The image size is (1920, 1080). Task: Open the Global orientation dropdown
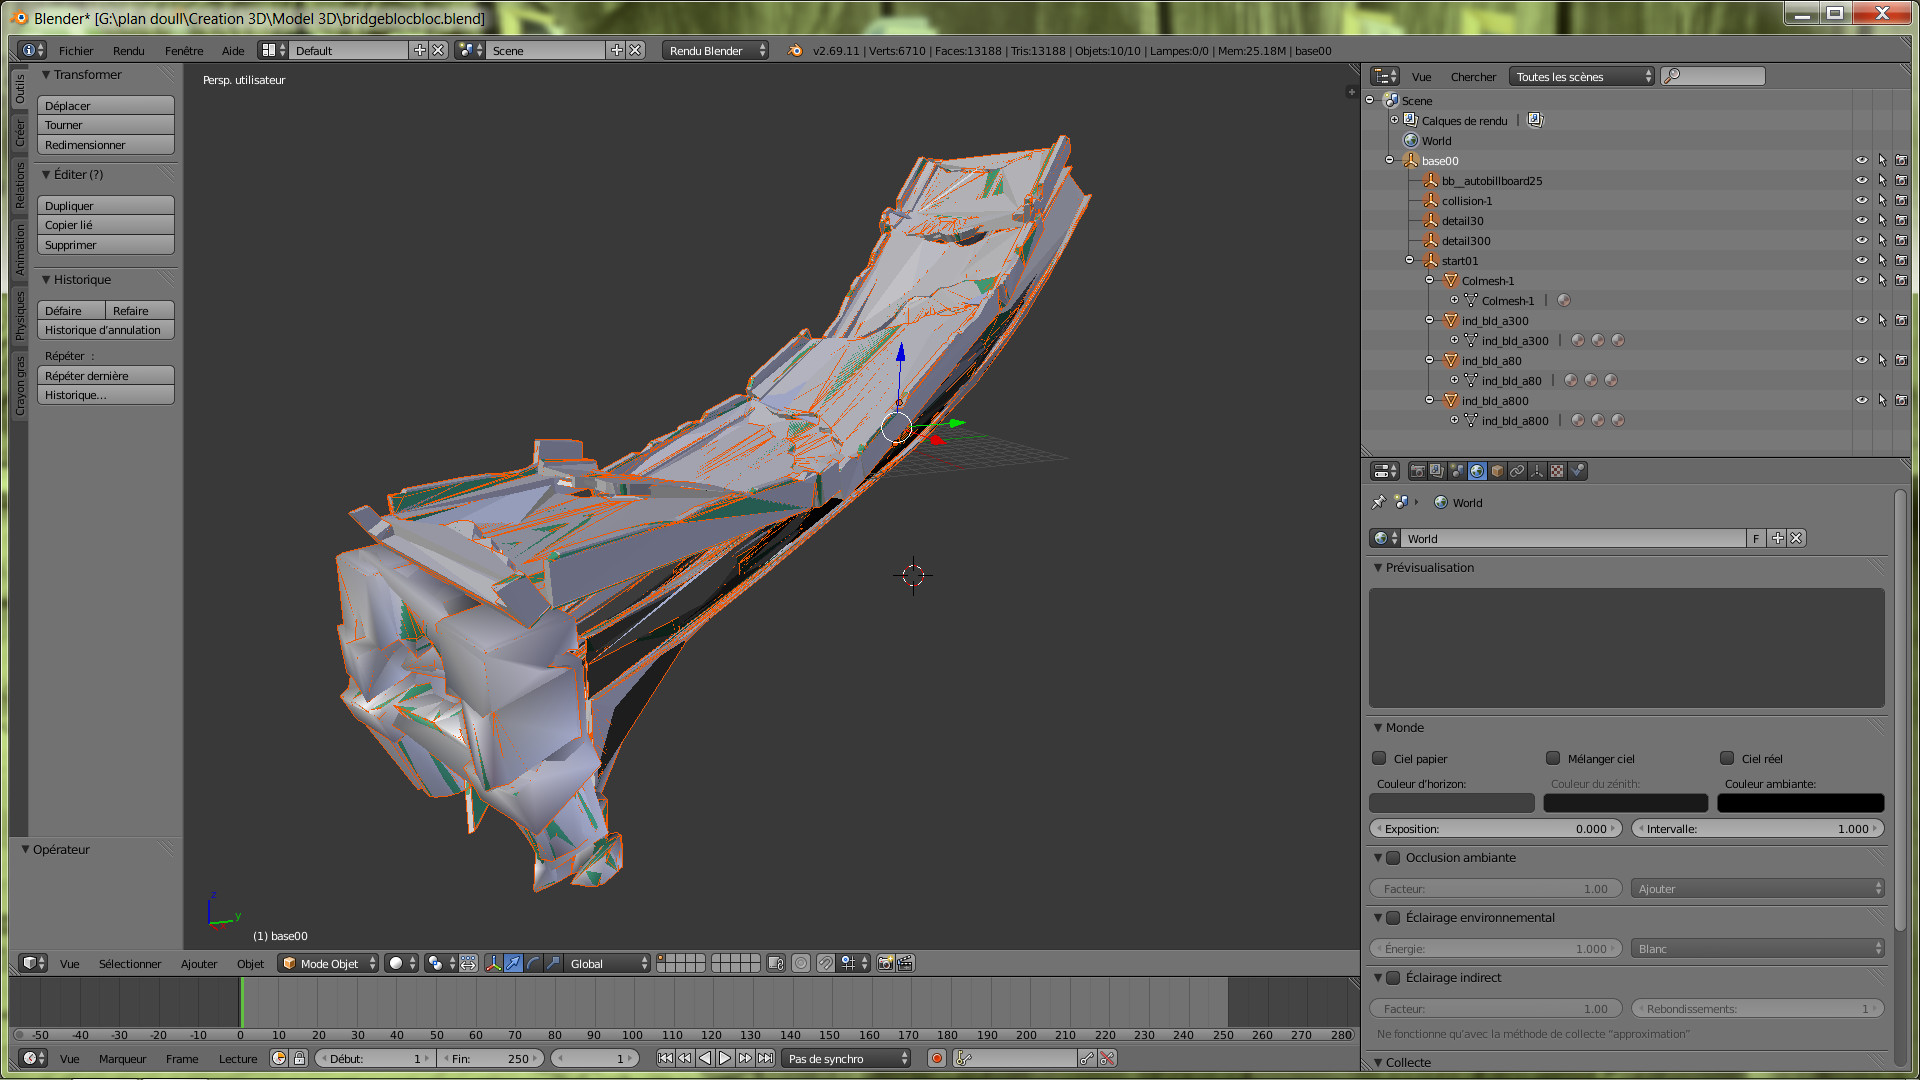(609, 963)
